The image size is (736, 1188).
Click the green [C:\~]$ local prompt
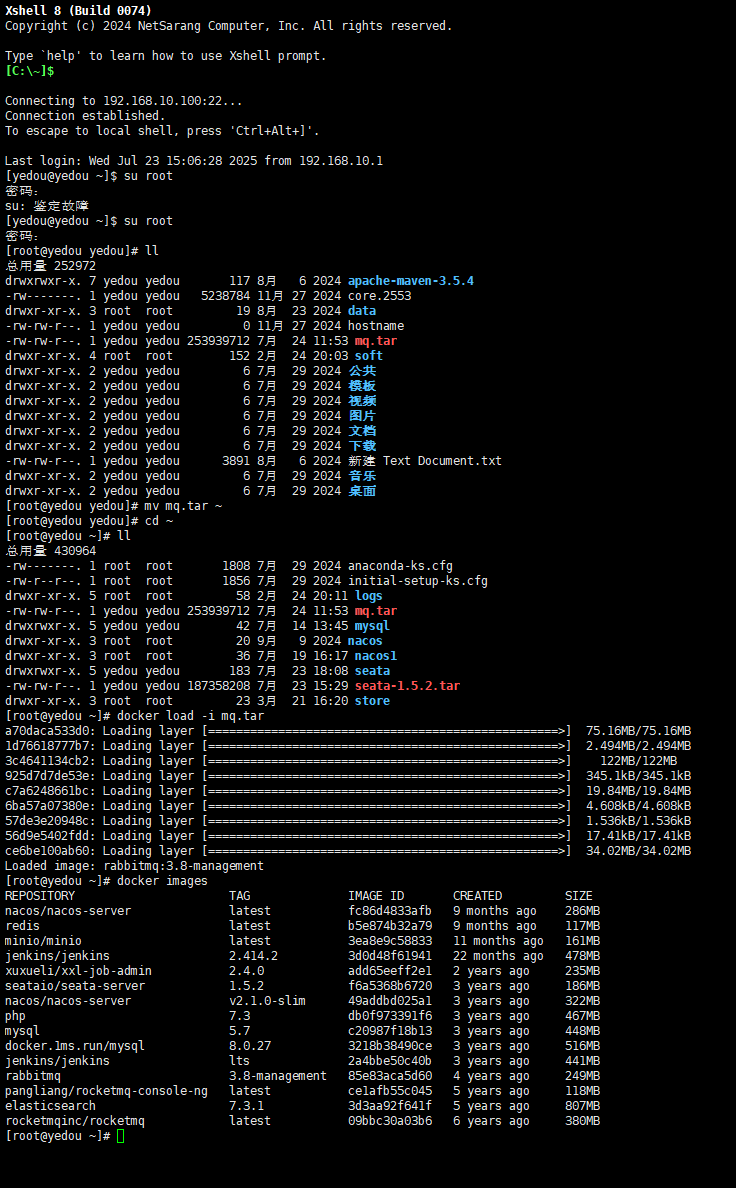[x=30, y=70]
